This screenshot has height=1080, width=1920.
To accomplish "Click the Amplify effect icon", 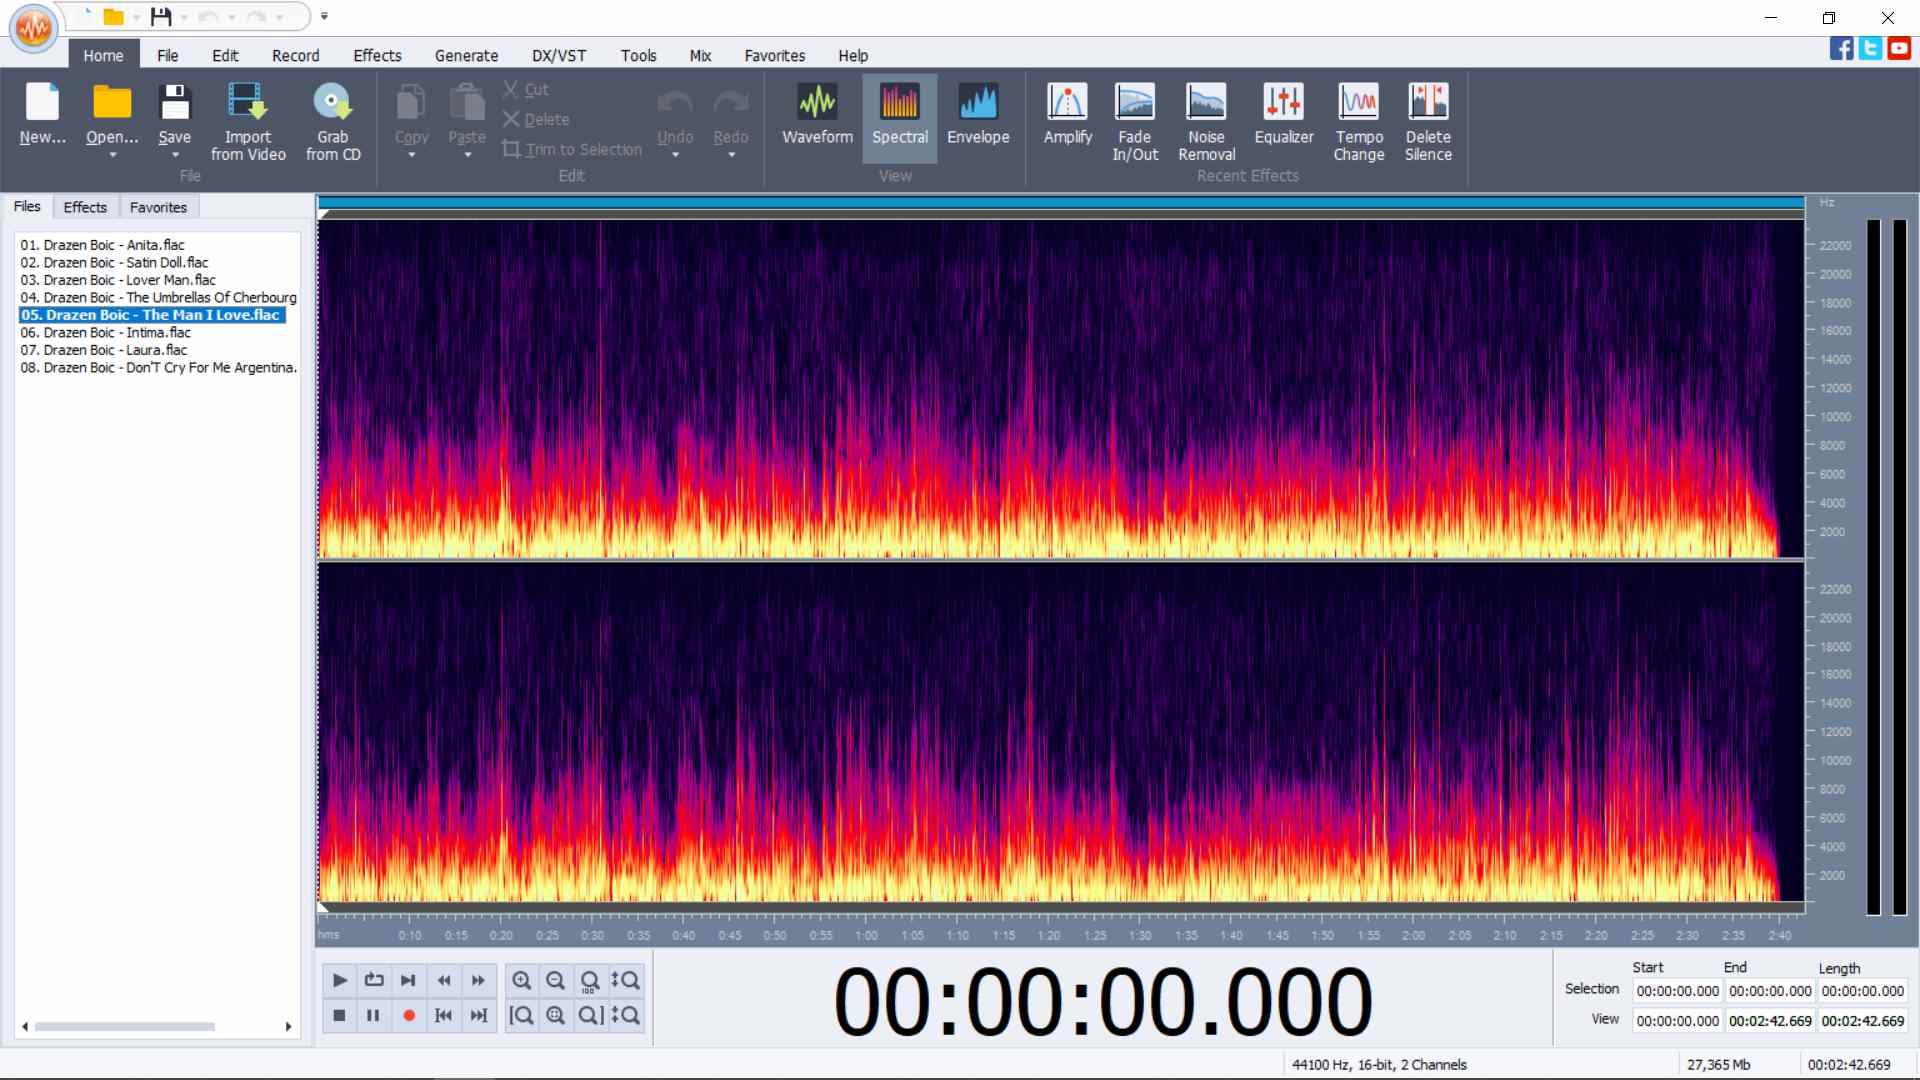I will (x=1067, y=102).
